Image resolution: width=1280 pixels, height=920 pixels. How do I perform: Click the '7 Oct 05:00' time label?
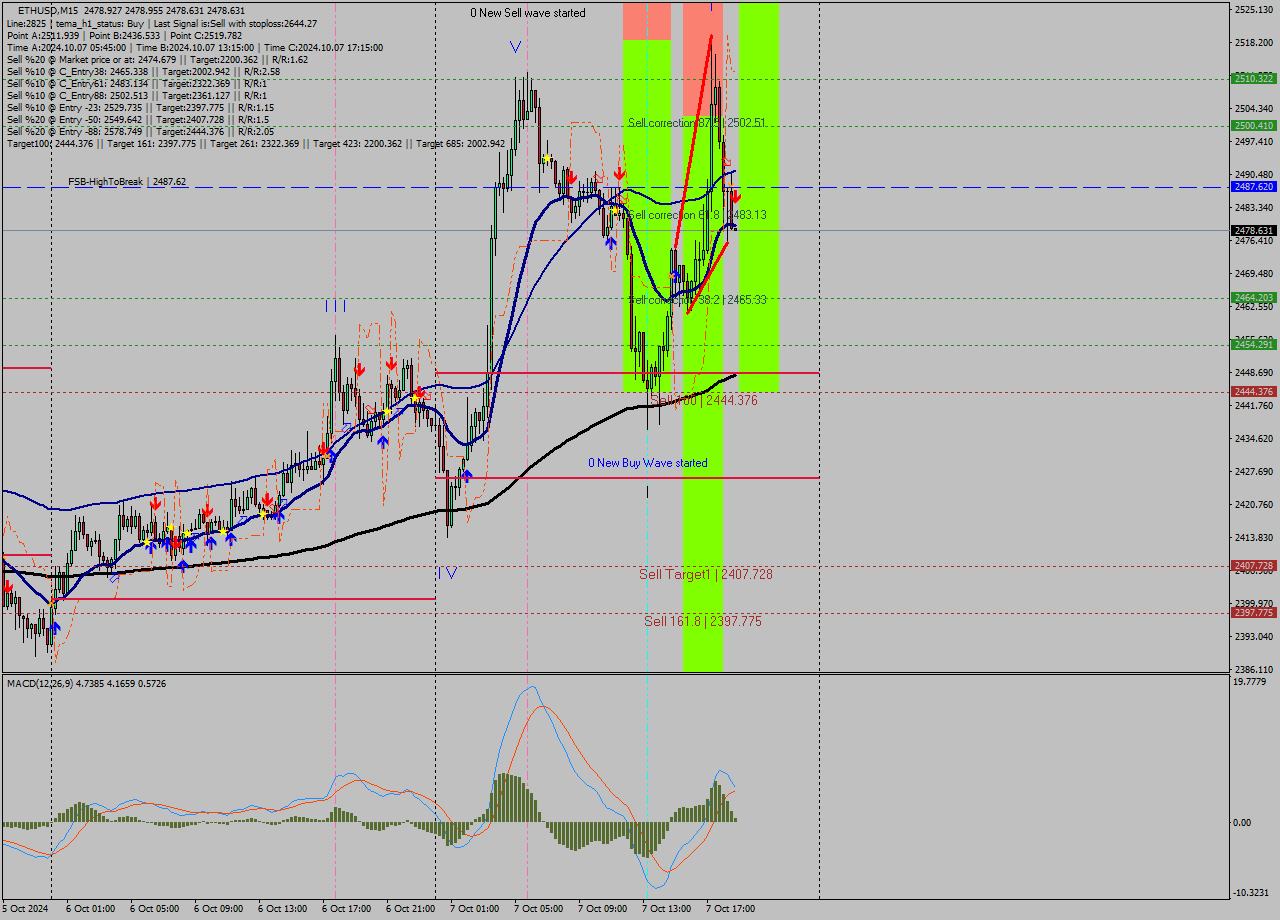pyautogui.click(x=538, y=909)
